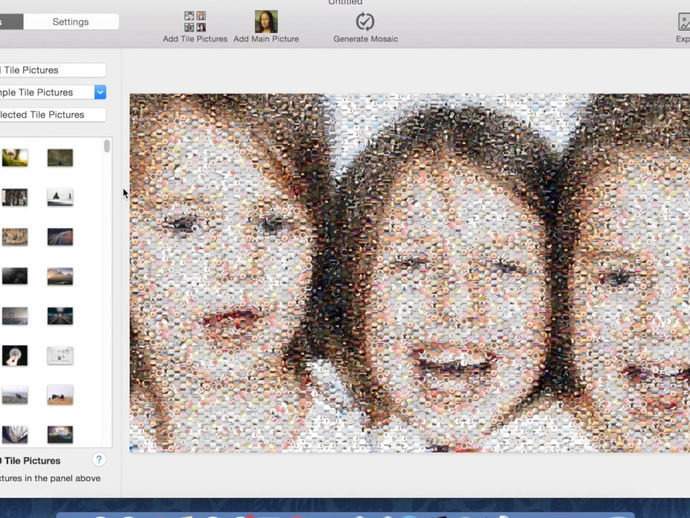Switch to the Settings tab

pos(70,22)
